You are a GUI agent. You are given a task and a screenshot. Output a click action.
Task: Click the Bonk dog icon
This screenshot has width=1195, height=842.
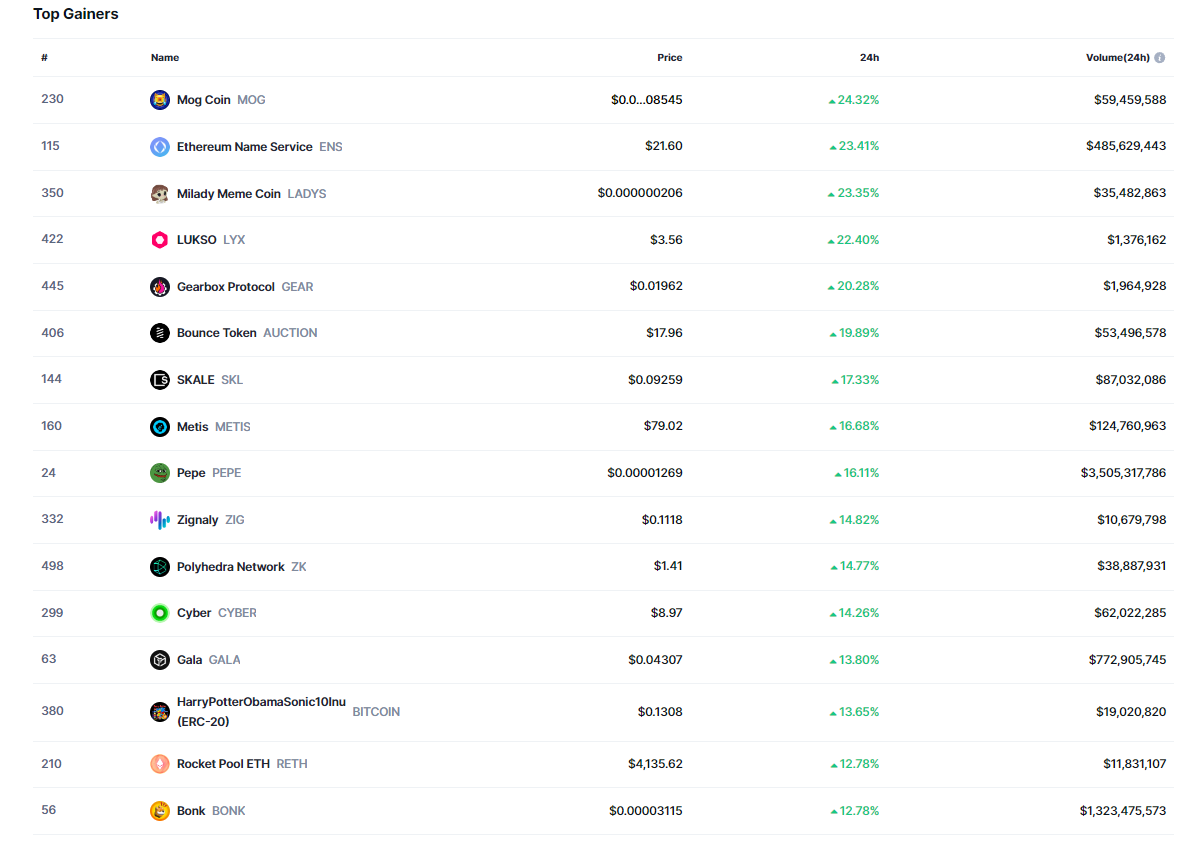(x=160, y=811)
